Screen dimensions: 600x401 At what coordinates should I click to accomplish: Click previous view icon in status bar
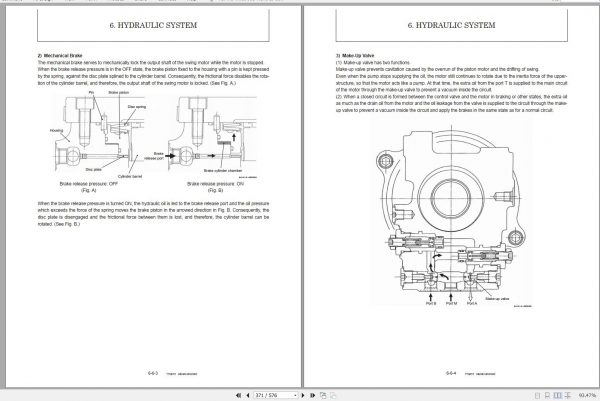tap(323, 395)
